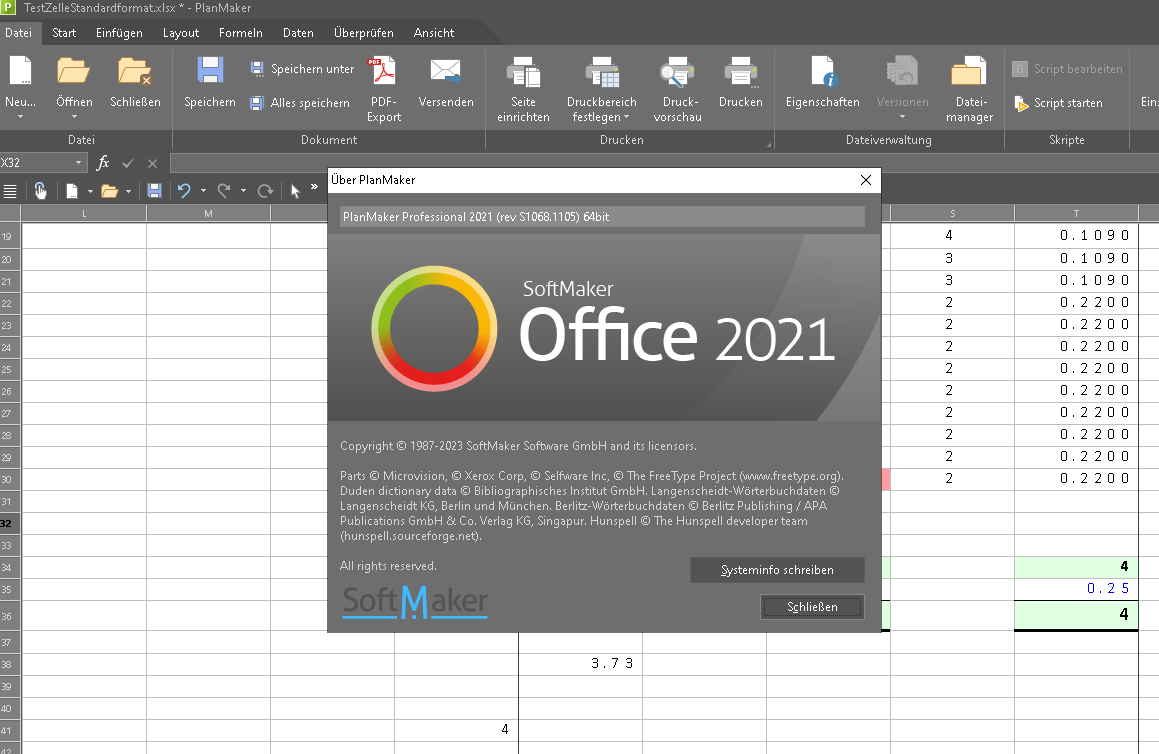Choose Speichern unter in the ribbon
Image resolution: width=1159 pixels, height=754 pixels.
pyautogui.click(x=302, y=69)
